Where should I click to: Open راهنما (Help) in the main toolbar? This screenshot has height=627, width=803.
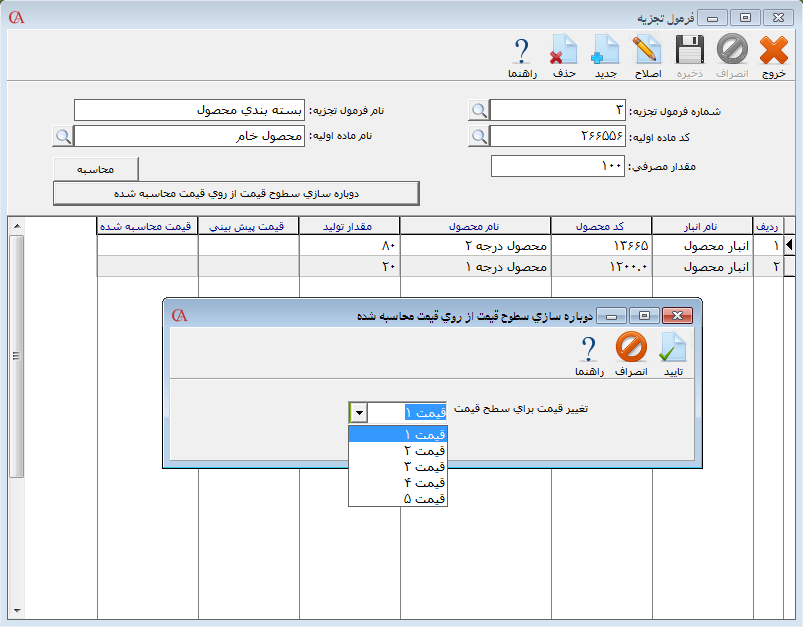pos(522,51)
